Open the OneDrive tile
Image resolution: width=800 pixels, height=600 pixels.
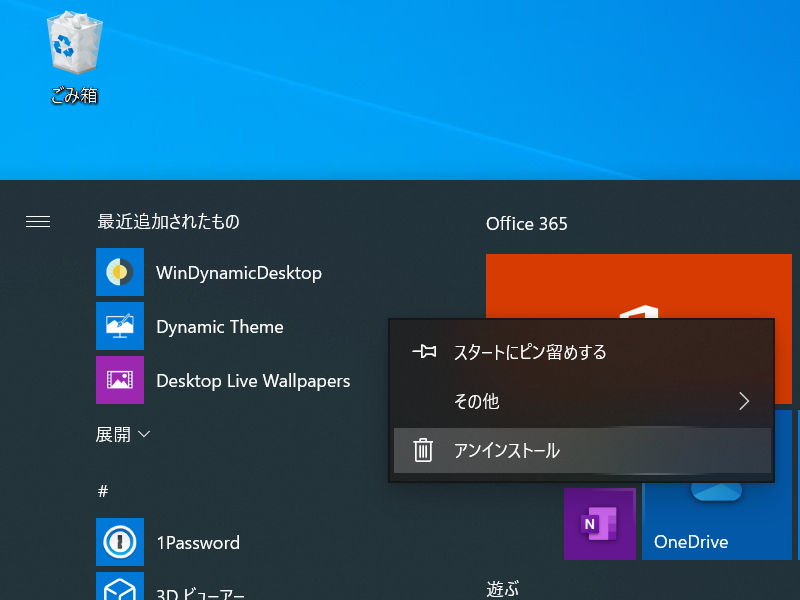pos(716,520)
